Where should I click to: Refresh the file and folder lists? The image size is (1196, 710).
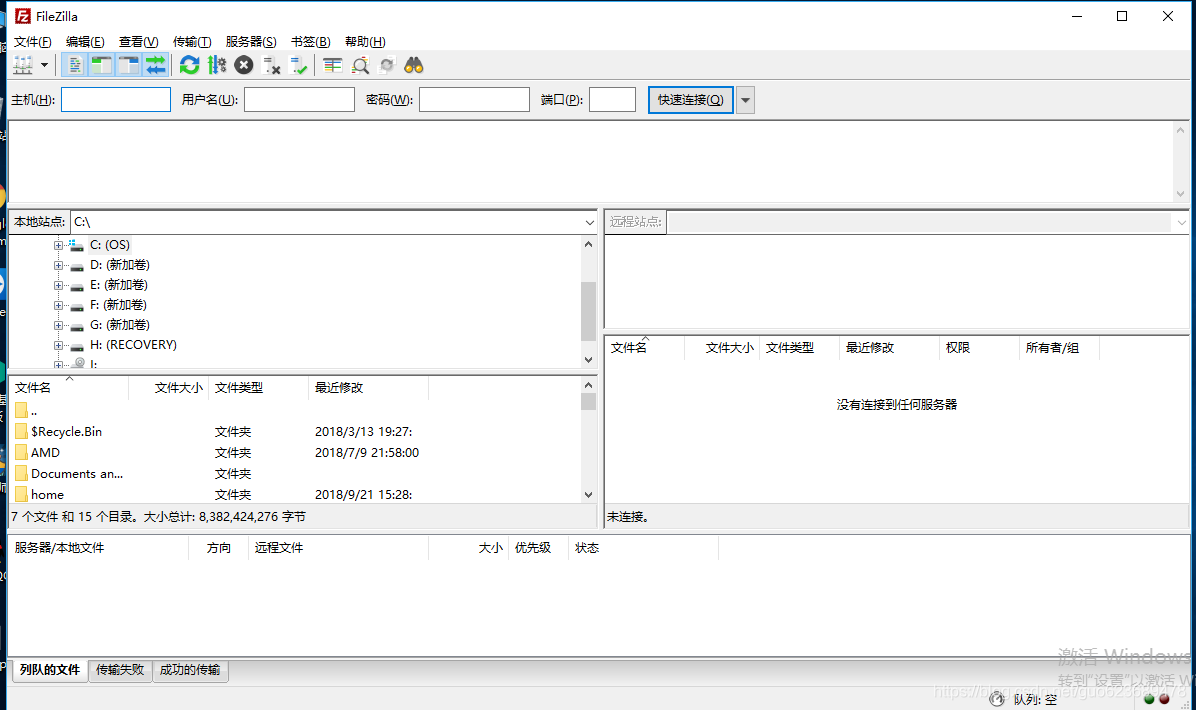click(189, 66)
